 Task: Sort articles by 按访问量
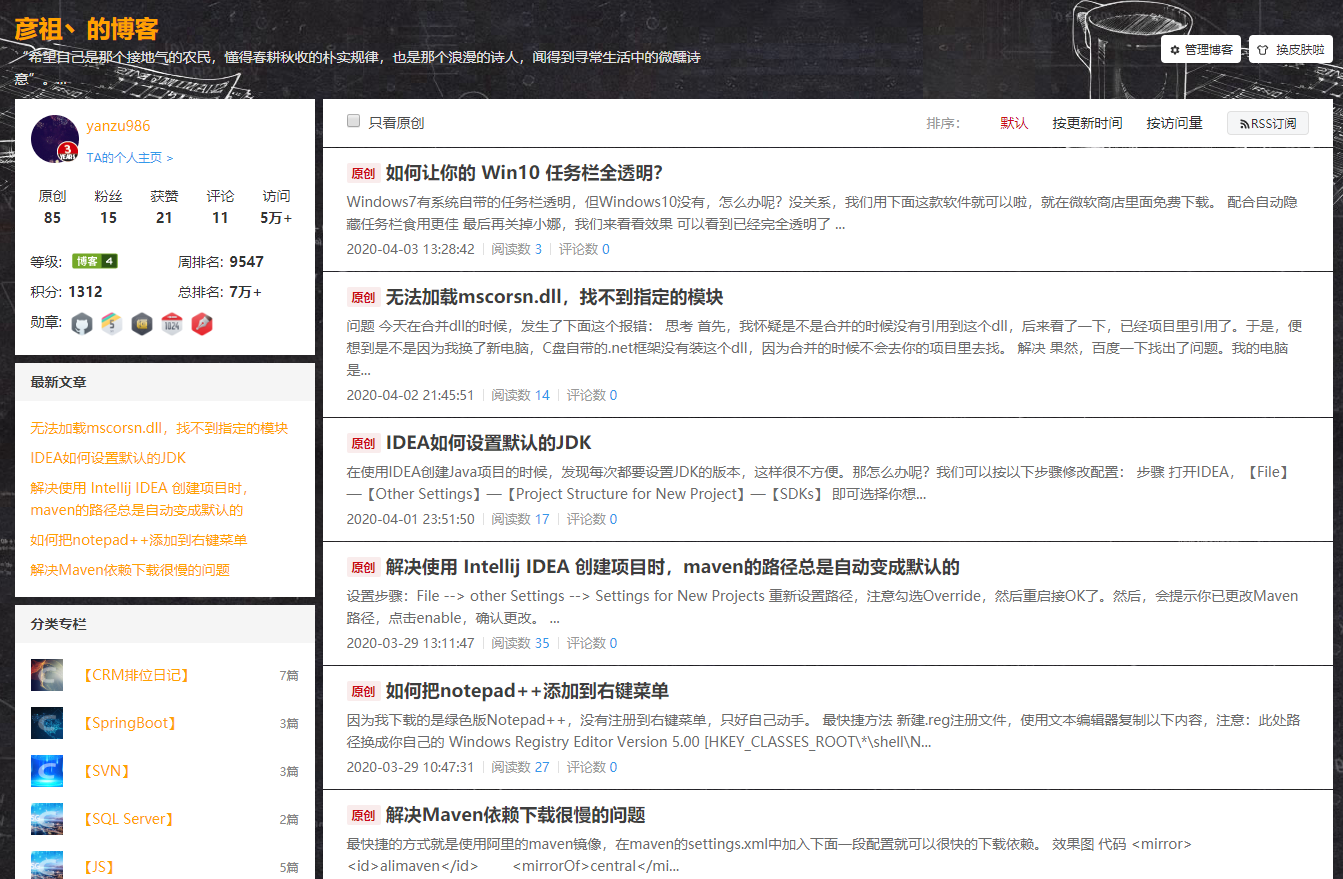(x=1174, y=122)
